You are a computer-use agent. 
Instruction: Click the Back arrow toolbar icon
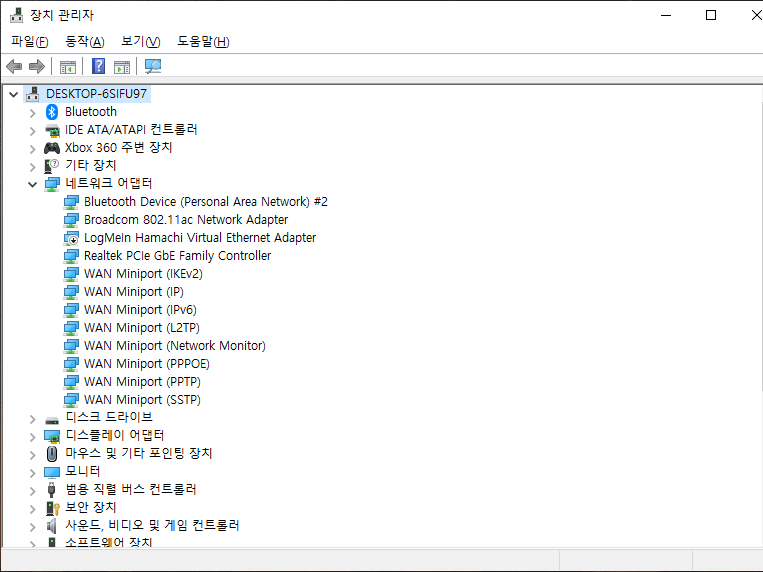[x=14, y=66]
